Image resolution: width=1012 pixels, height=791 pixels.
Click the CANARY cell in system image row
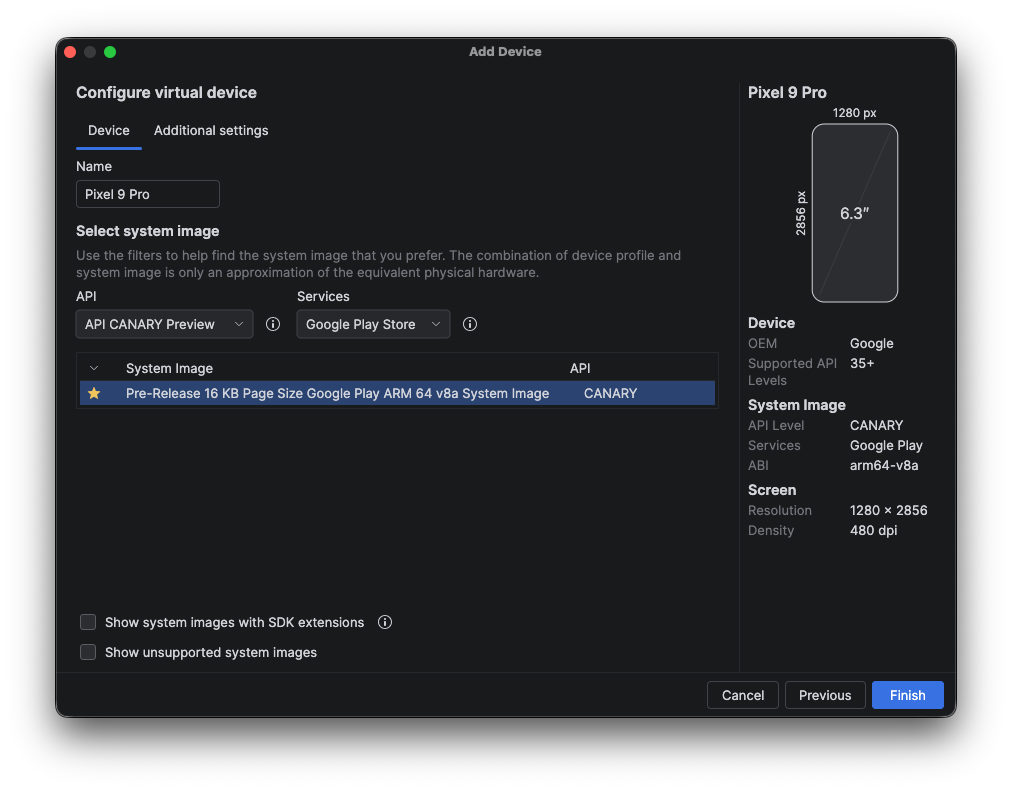610,393
